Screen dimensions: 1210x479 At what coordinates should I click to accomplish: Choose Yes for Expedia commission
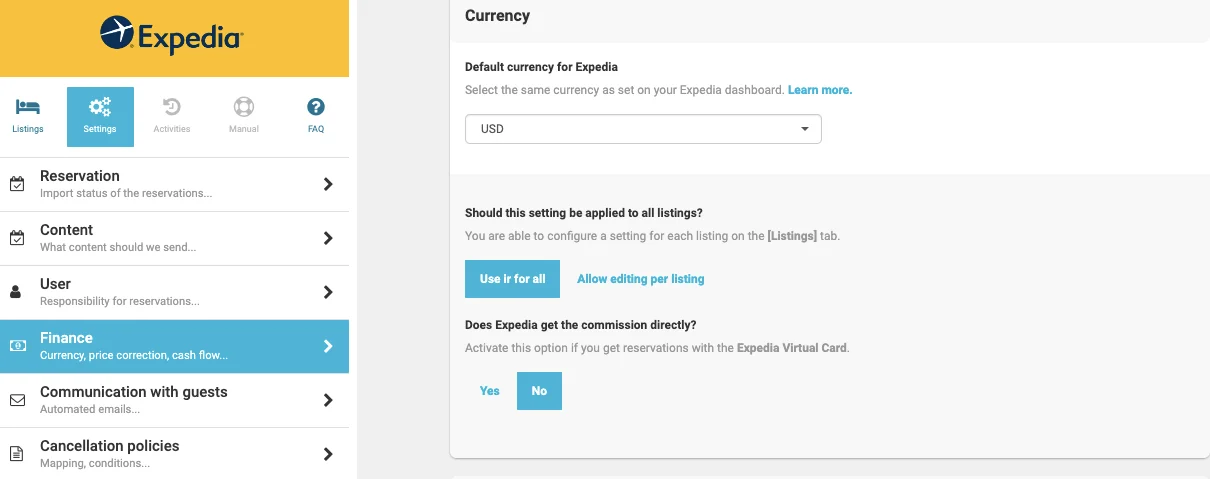pyautogui.click(x=489, y=391)
